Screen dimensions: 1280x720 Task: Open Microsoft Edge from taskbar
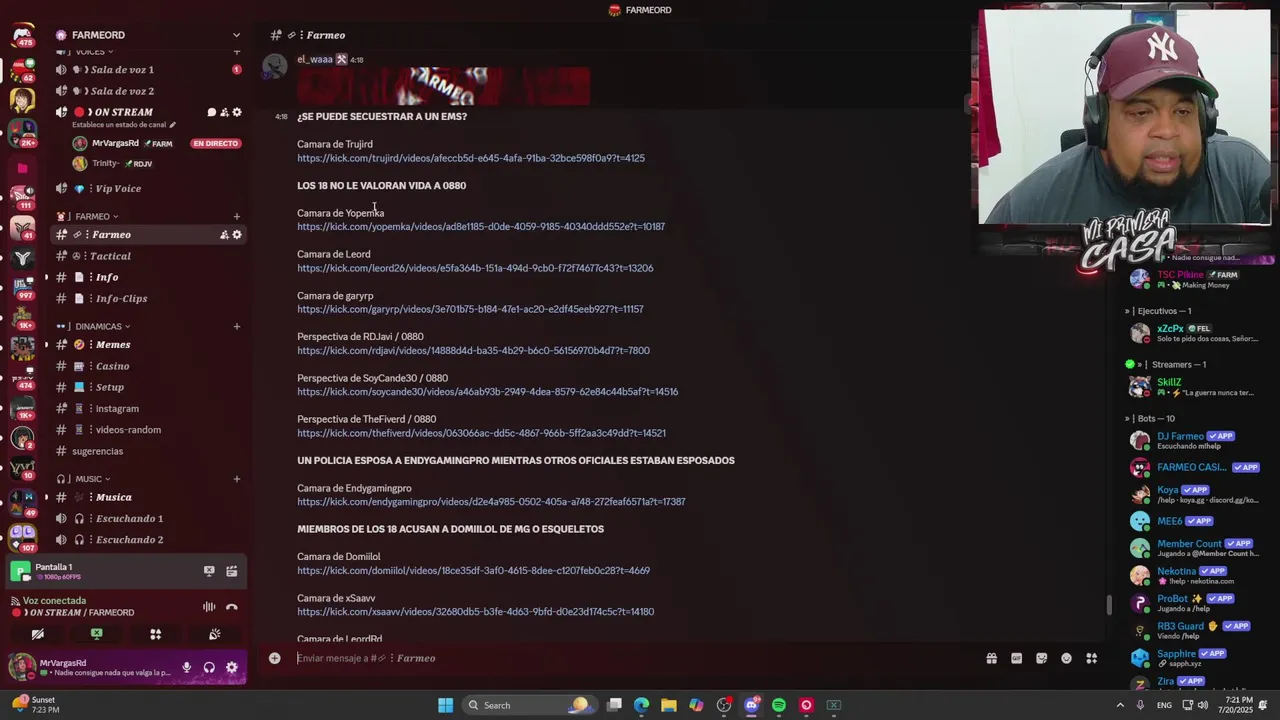pos(641,705)
